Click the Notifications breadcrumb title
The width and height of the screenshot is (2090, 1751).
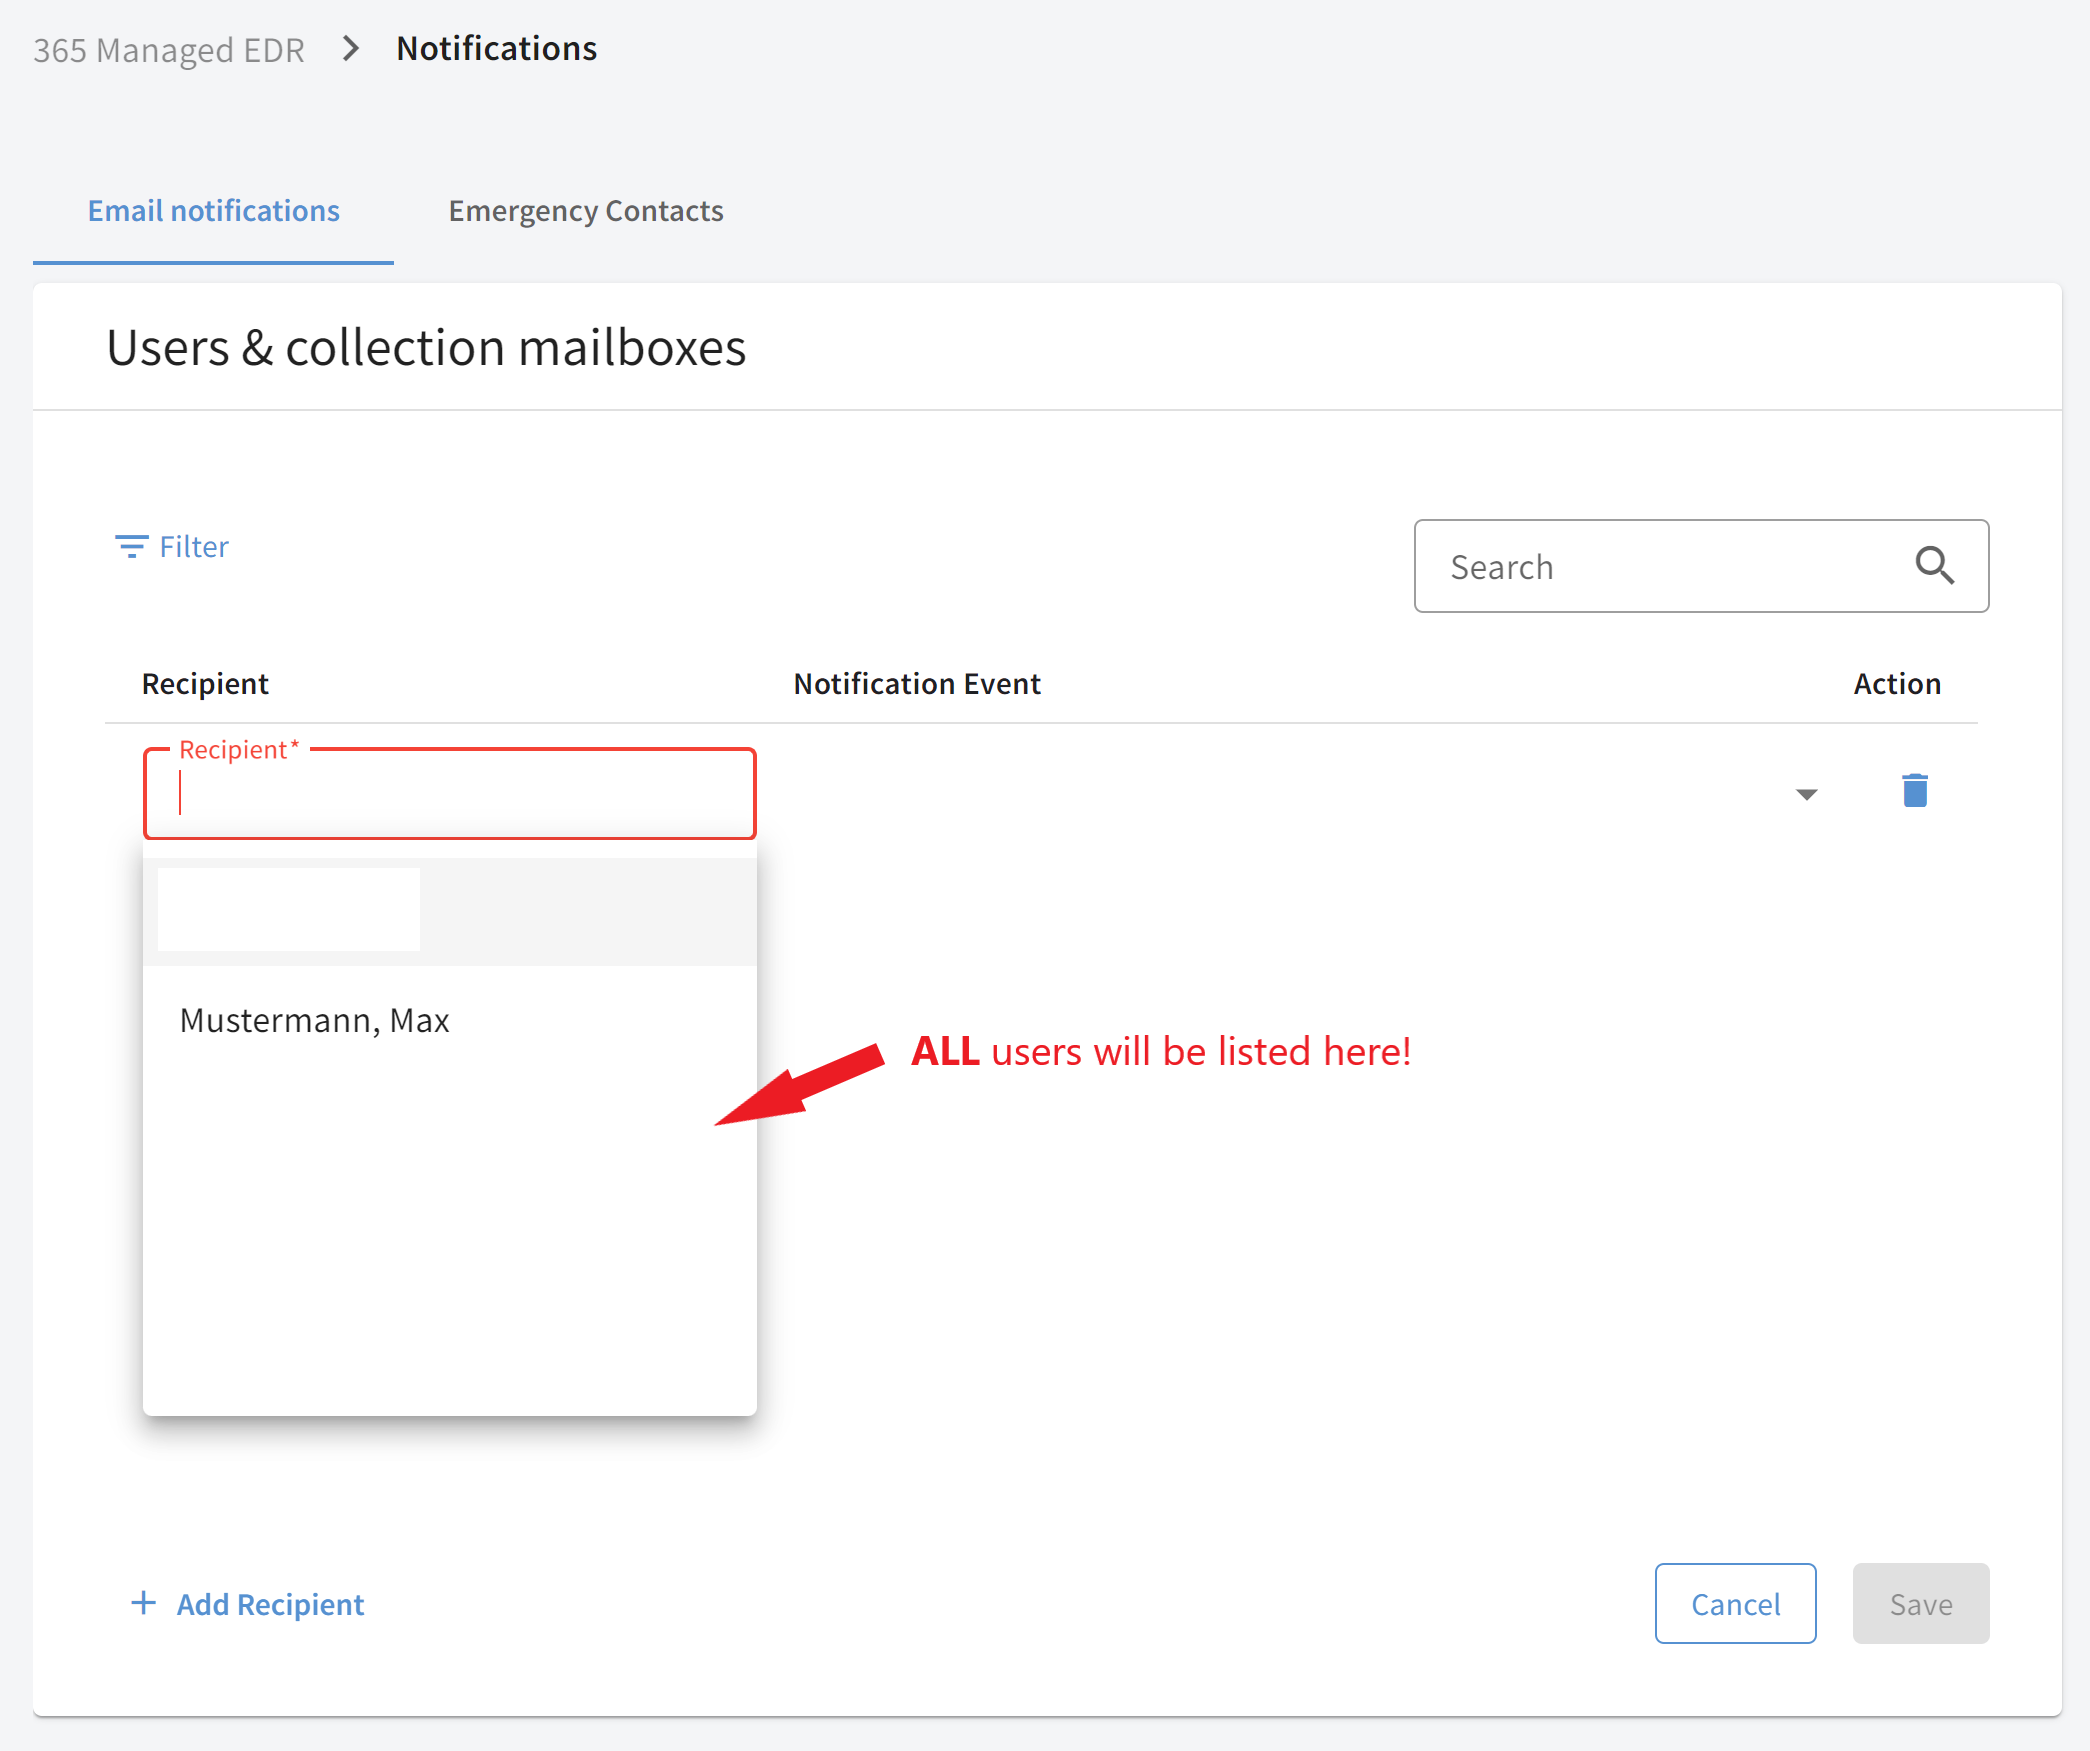[496, 48]
